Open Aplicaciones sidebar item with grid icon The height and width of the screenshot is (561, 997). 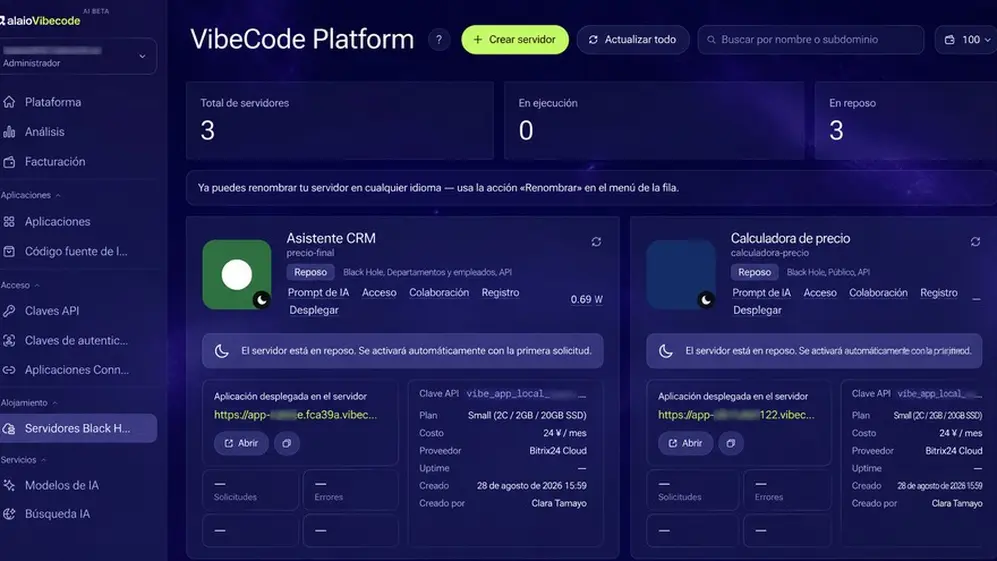pos(57,221)
